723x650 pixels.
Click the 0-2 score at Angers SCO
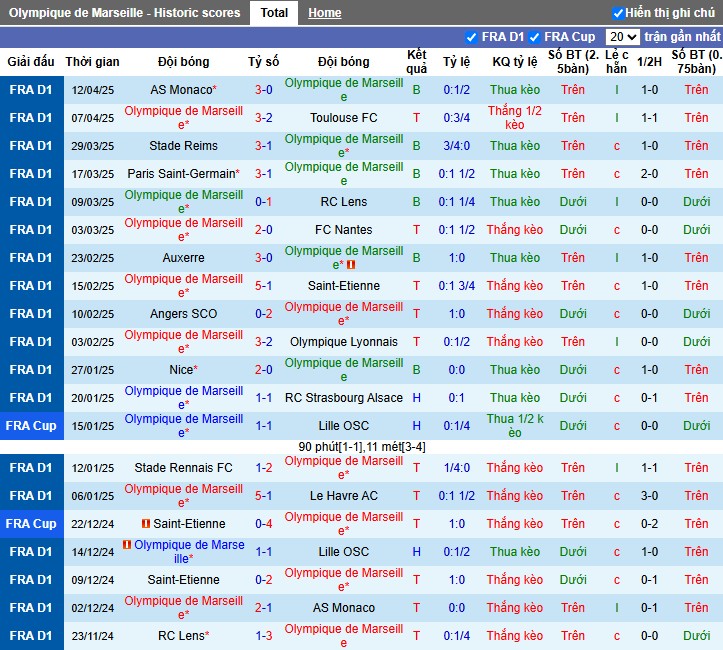pyautogui.click(x=264, y=314)
